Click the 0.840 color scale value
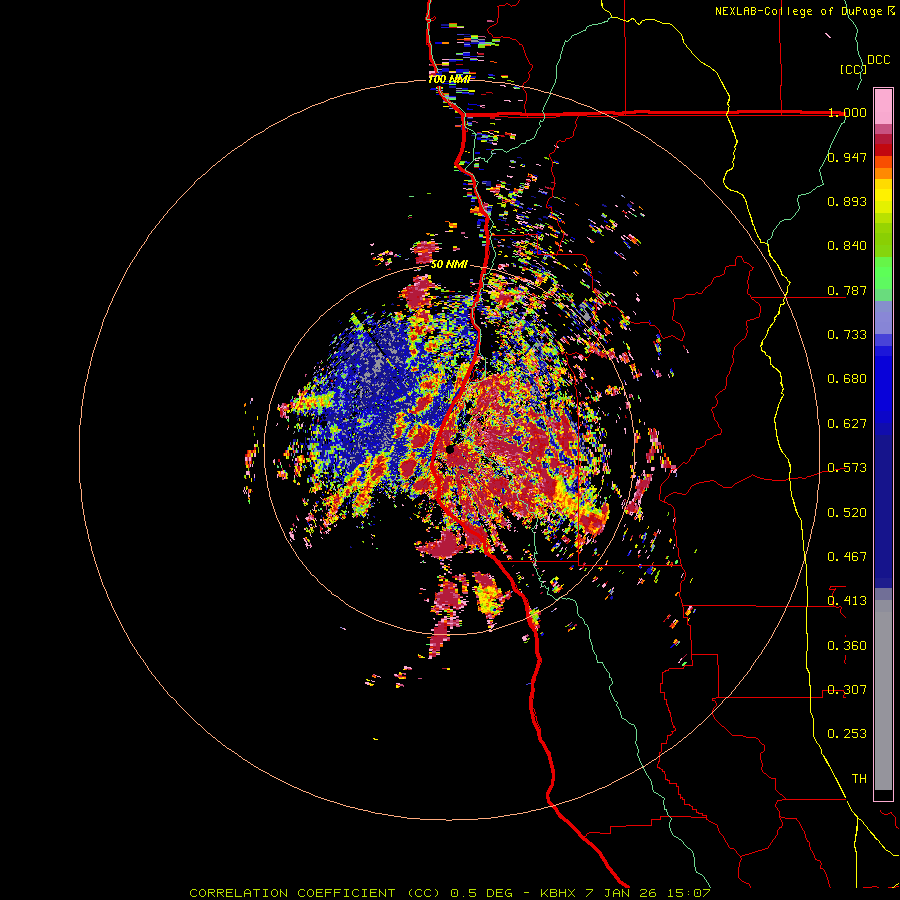The height and width of the screenshot is (900, 900). tap(847, 246)
